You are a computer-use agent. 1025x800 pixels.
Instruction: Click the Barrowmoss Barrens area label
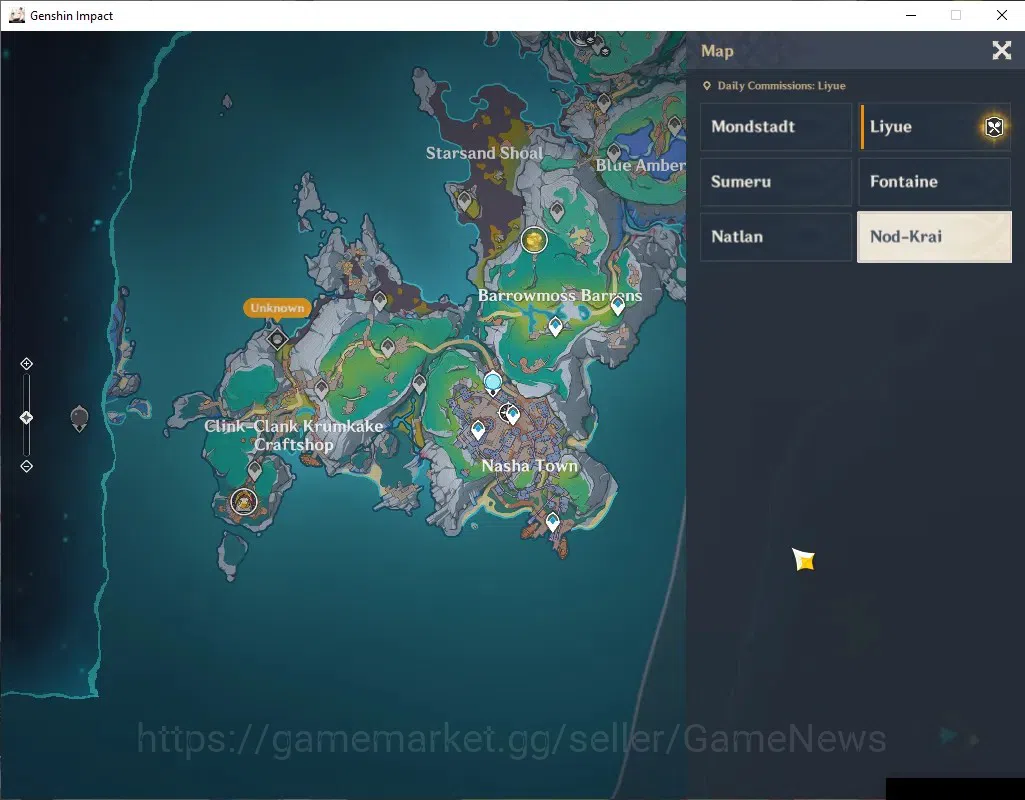coord(560,295)
